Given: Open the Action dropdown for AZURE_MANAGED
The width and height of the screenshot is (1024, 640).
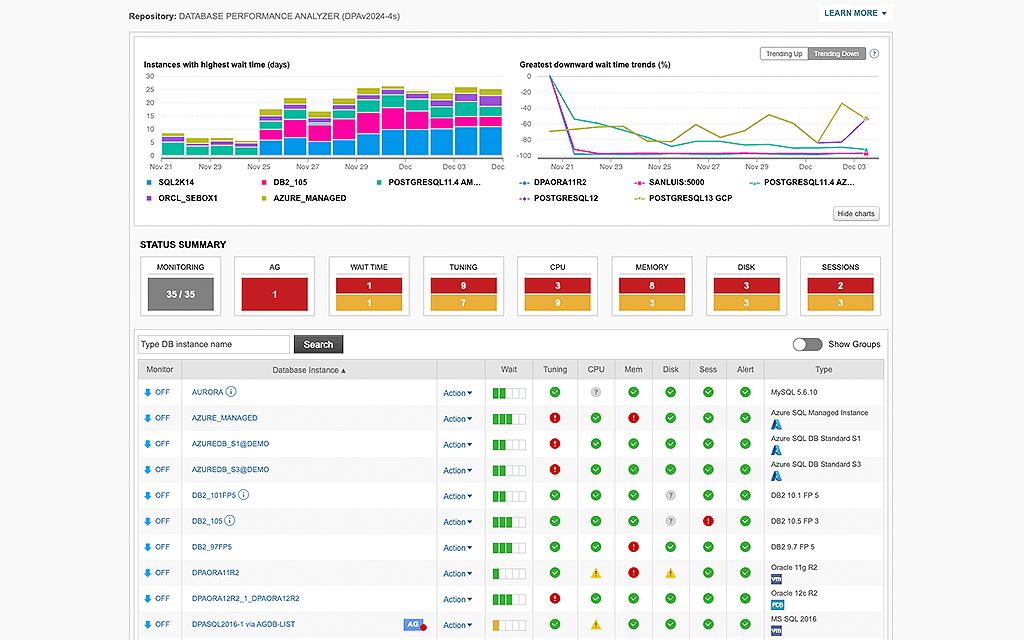Looking at the screenshot, I should pos(458,419).
